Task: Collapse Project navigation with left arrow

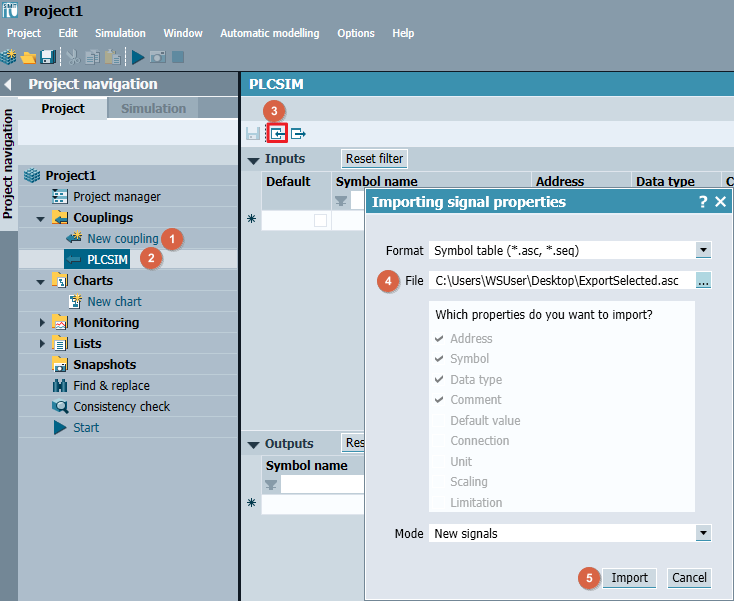Action: tap(8, 84)
